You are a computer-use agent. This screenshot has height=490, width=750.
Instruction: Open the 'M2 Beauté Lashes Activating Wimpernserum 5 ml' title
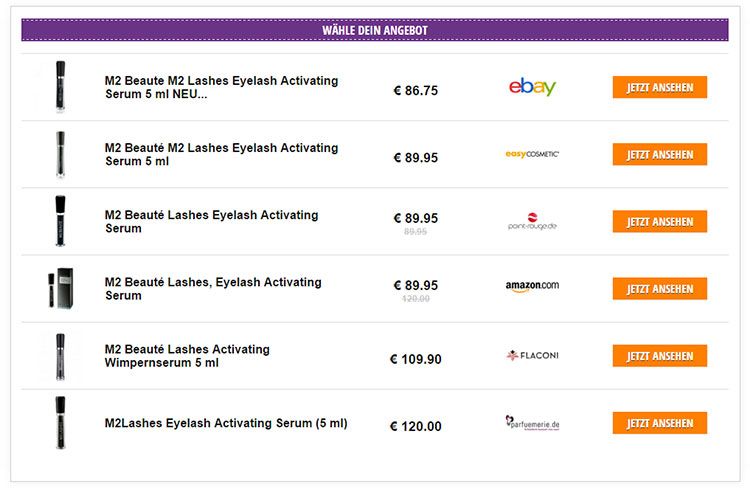coord(187,356)
